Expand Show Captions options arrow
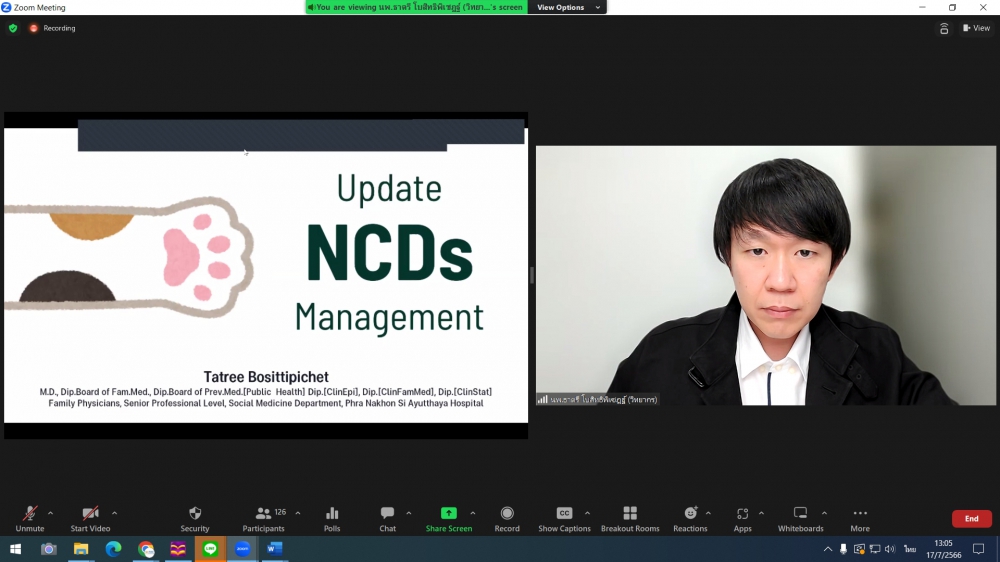The image size is (1000, 562). point(587,513)
